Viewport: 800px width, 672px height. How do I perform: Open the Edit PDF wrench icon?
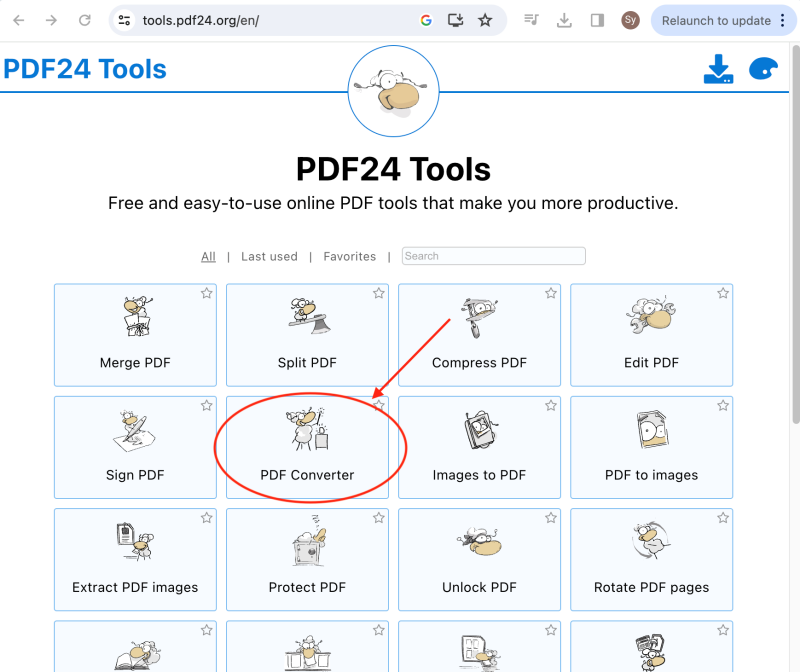(x=651, y=315)
